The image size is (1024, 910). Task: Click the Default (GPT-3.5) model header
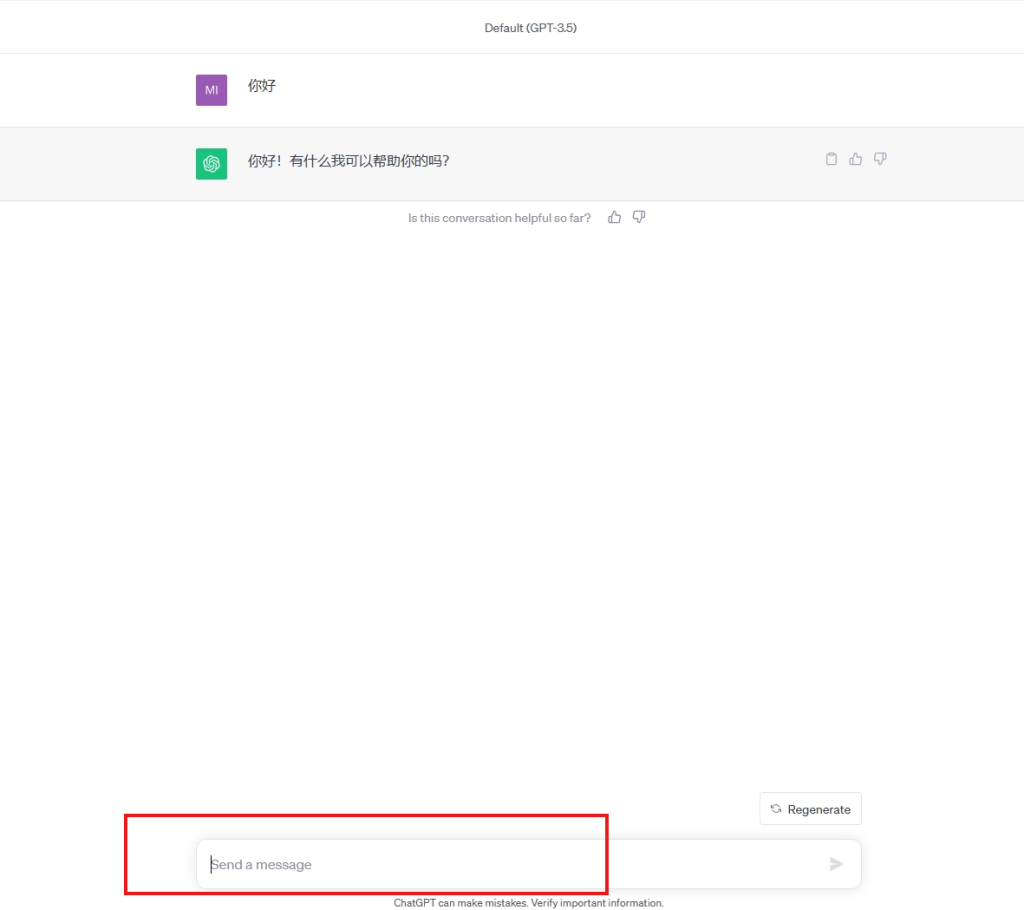[x=530, y=28]
